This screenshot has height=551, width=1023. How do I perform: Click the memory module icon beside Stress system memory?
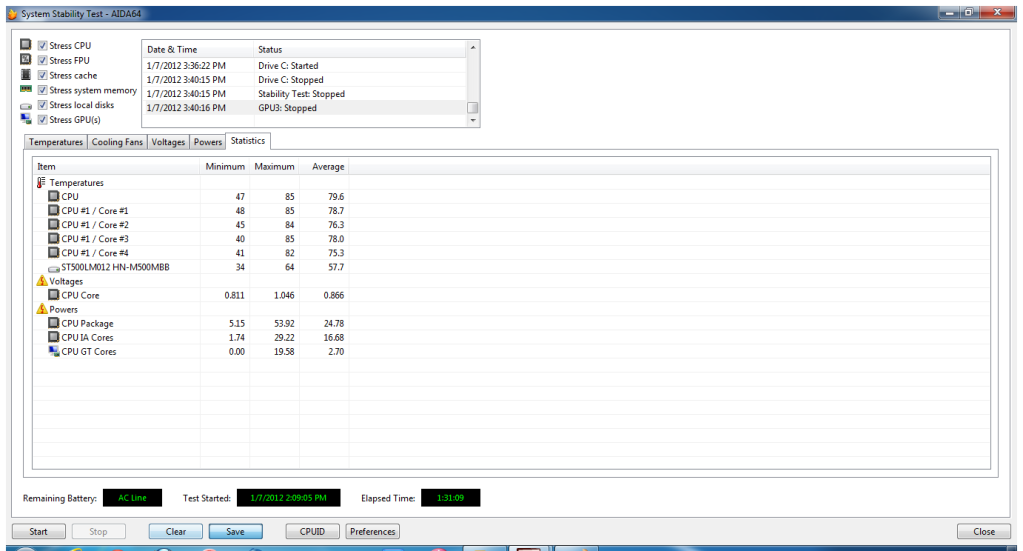[25, 89]
